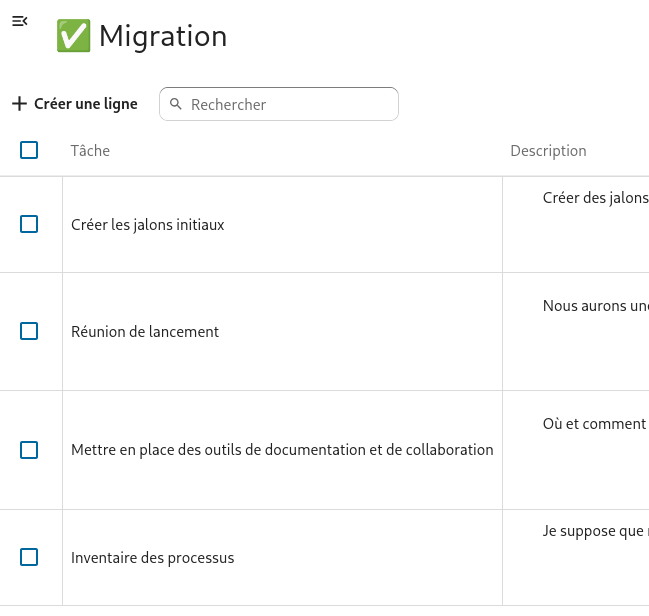The width and height of the screenshot is (649, 616).
Task: Click the magnifier icon in the search box
Action: (176, 104)
